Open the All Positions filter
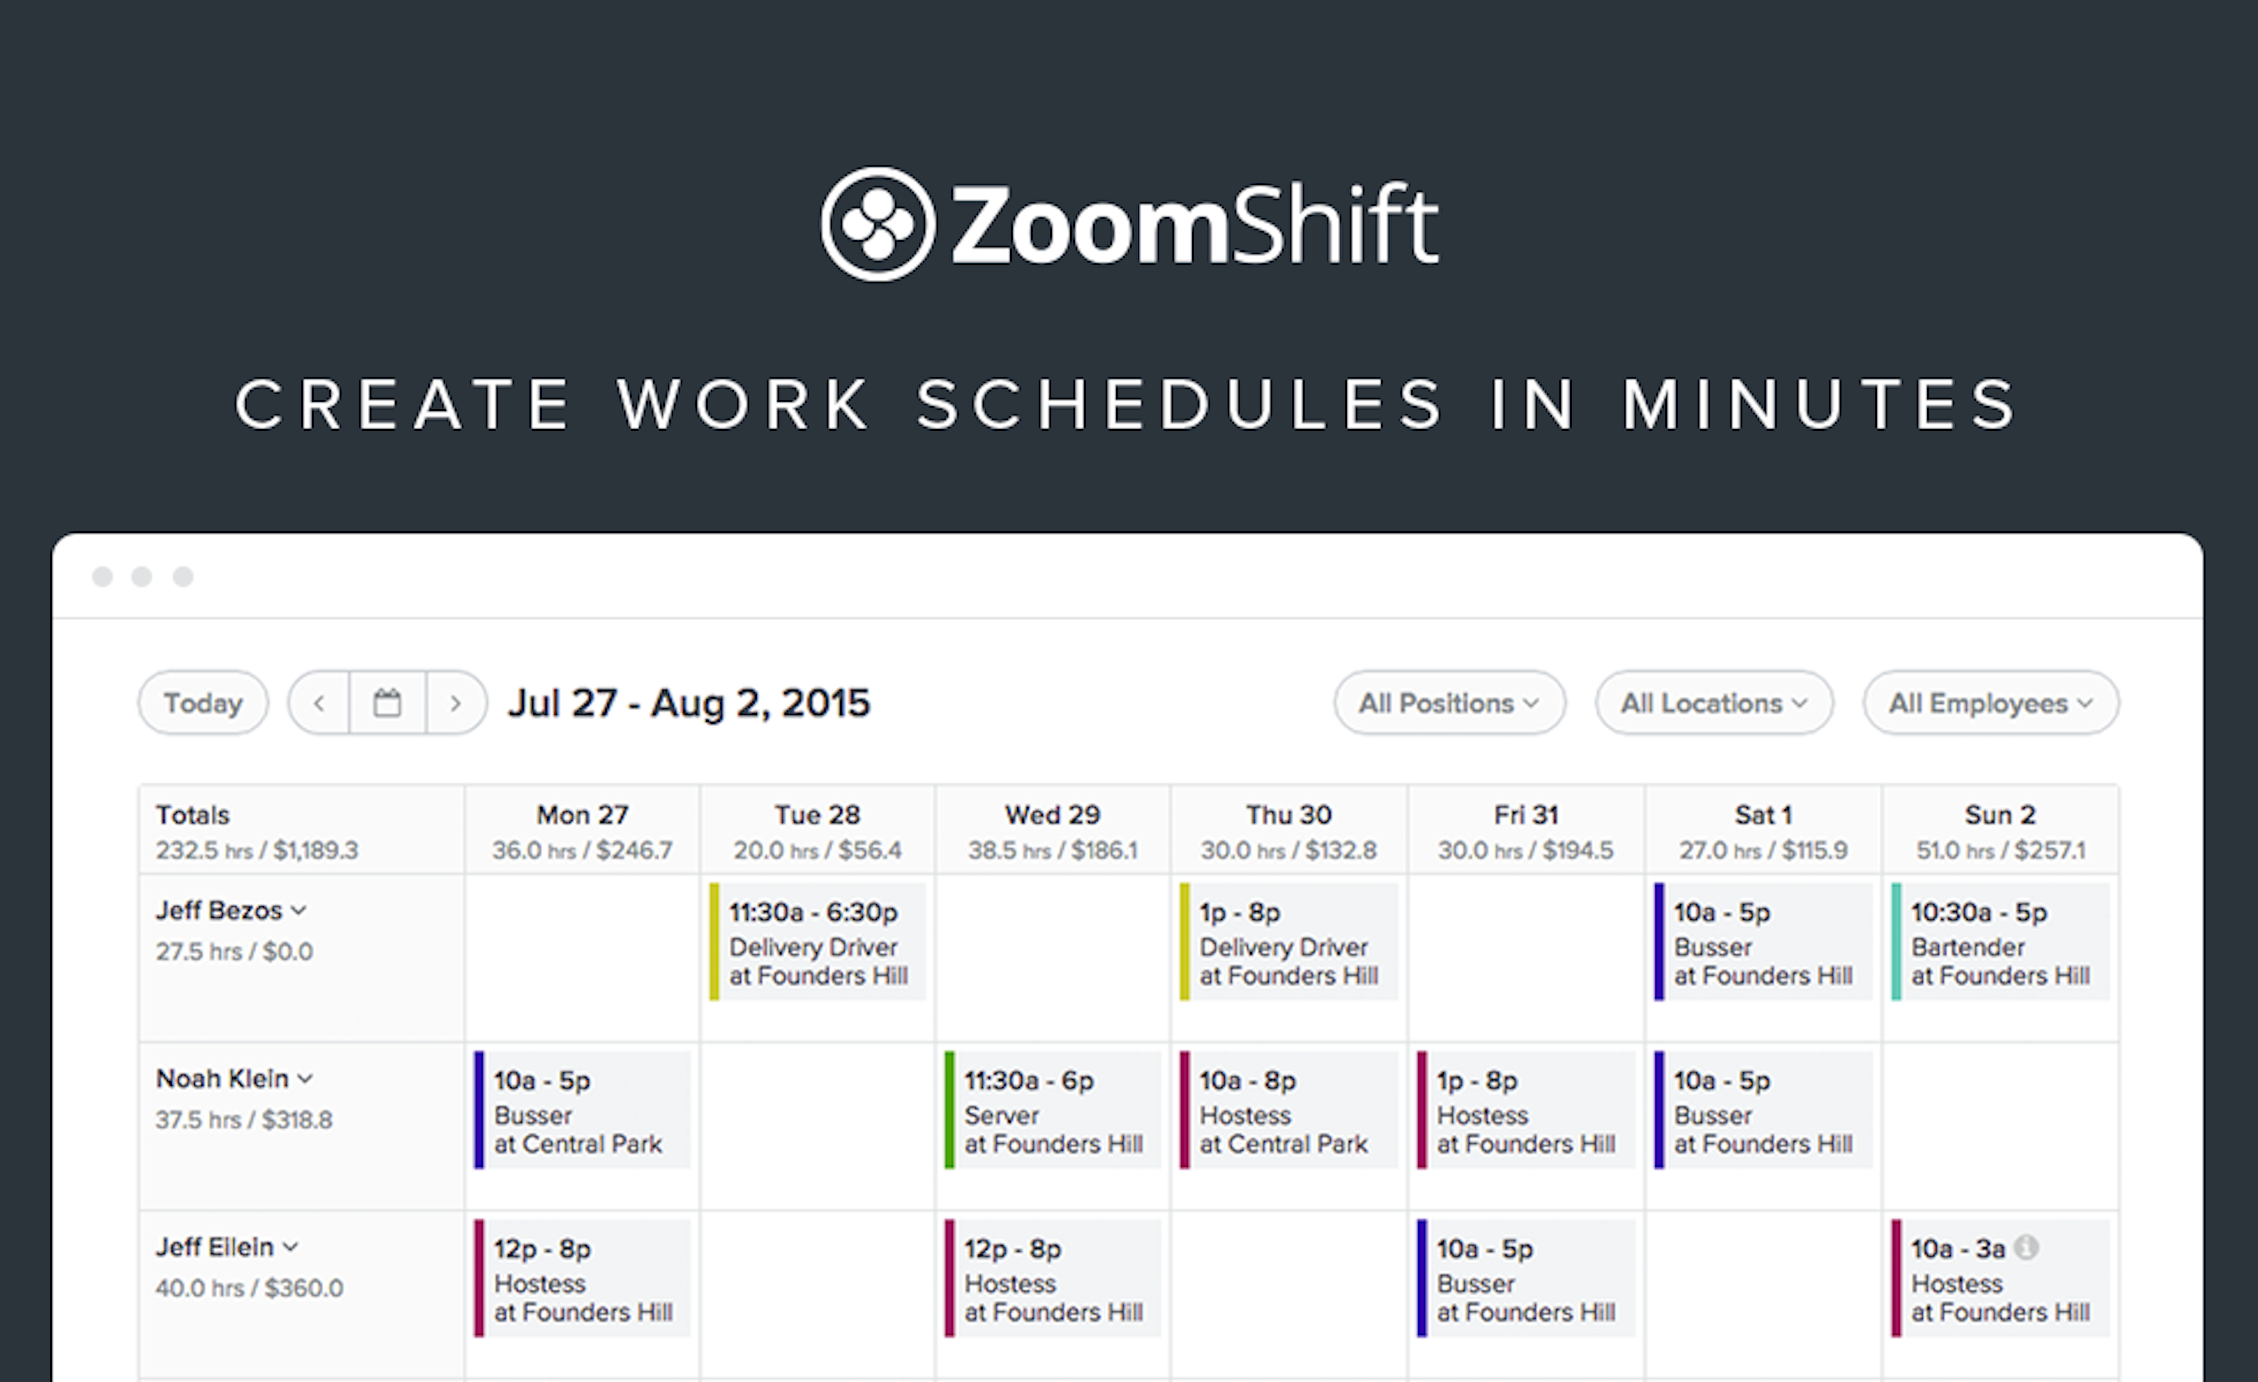Viewport: 2258px width, 1382px height. coord(1449,703)
